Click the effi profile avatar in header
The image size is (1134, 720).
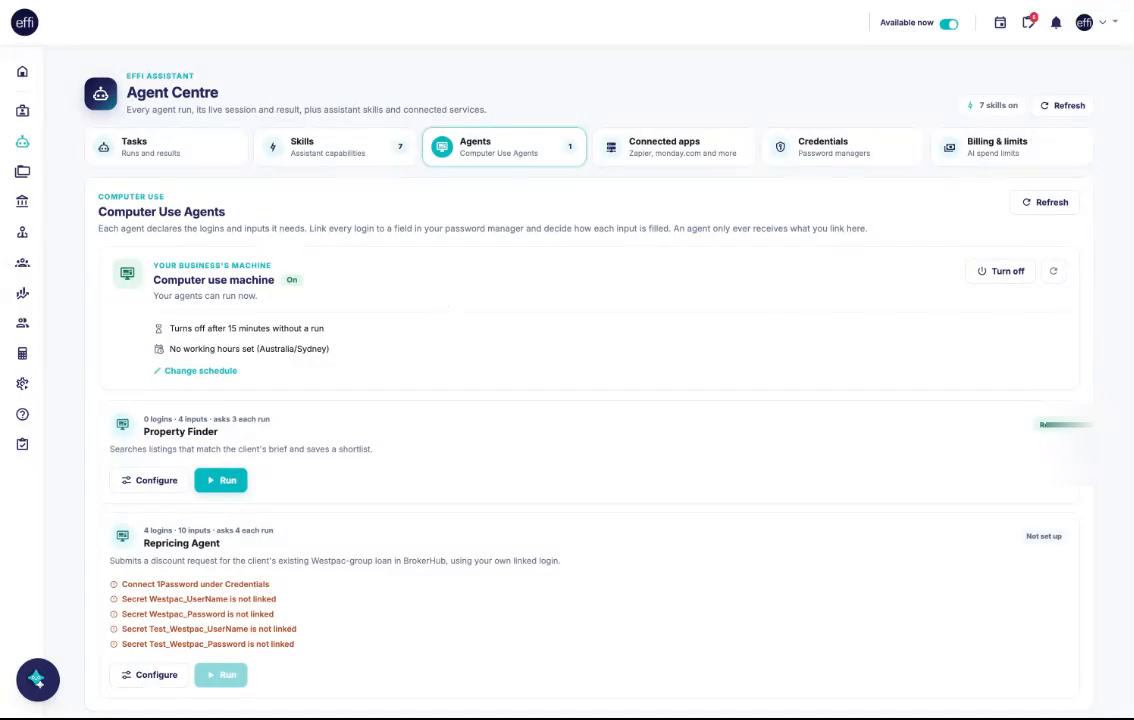coord(1084,22)
